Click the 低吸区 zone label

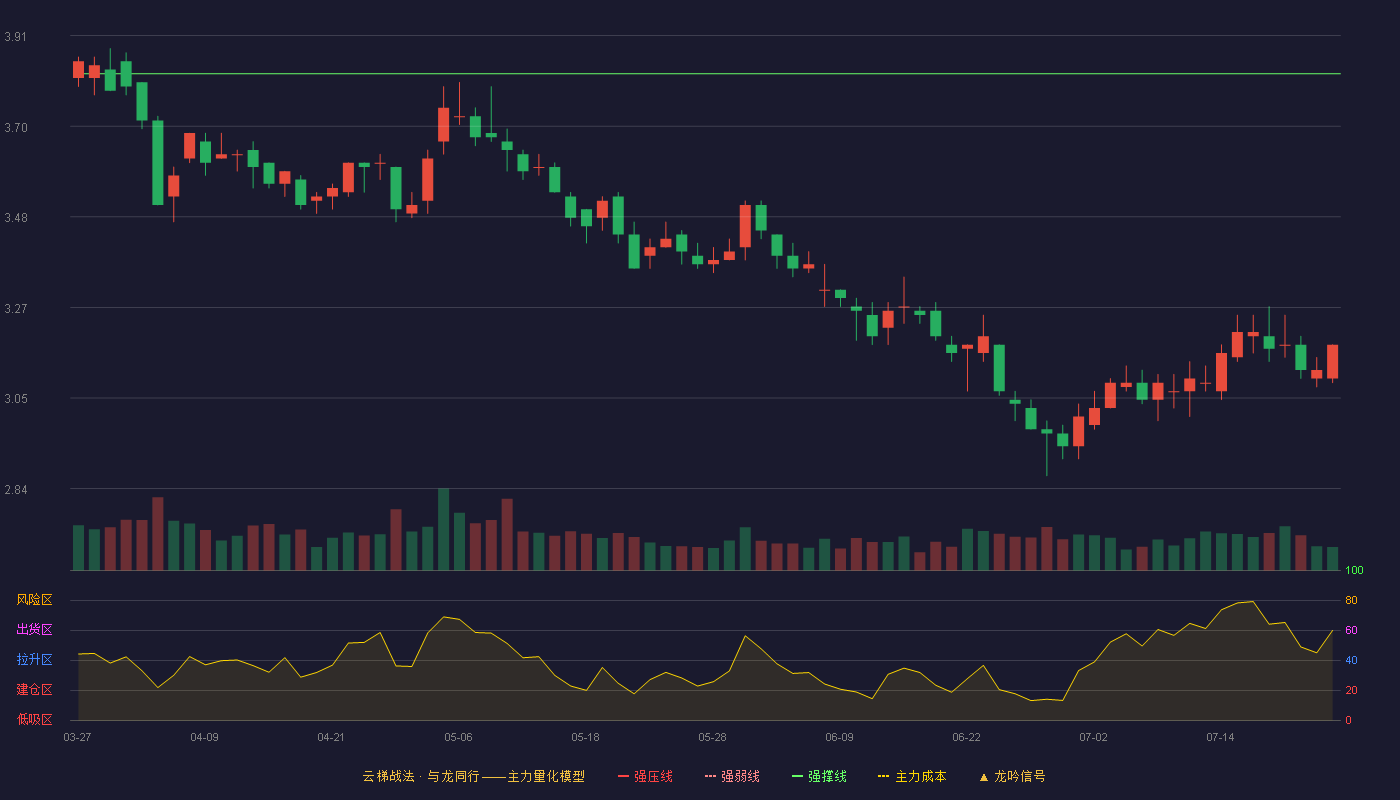pos(34,720)
